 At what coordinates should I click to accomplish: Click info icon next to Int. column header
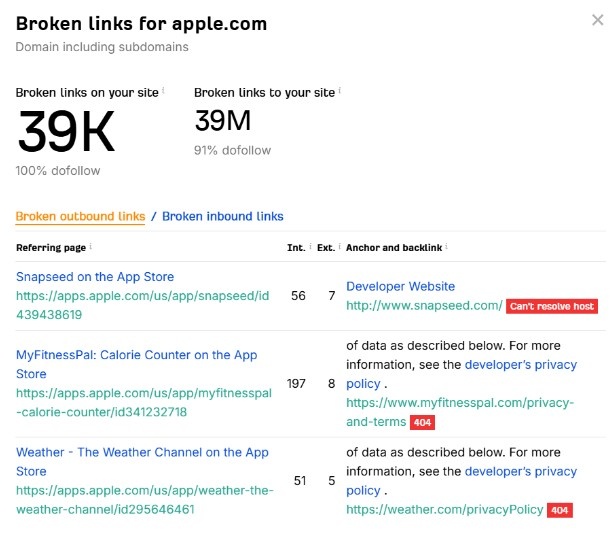pyautogui.click(x=310, y=246)
